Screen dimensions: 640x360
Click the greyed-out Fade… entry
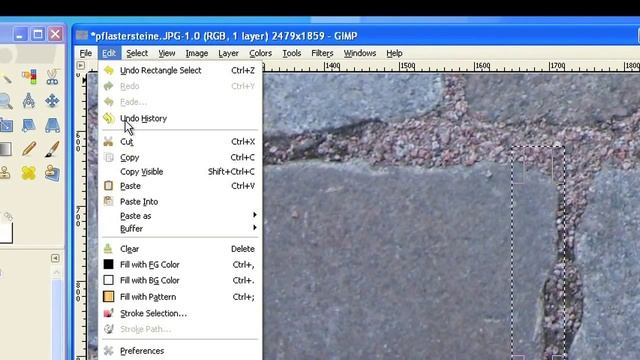(x=180, y=102)
